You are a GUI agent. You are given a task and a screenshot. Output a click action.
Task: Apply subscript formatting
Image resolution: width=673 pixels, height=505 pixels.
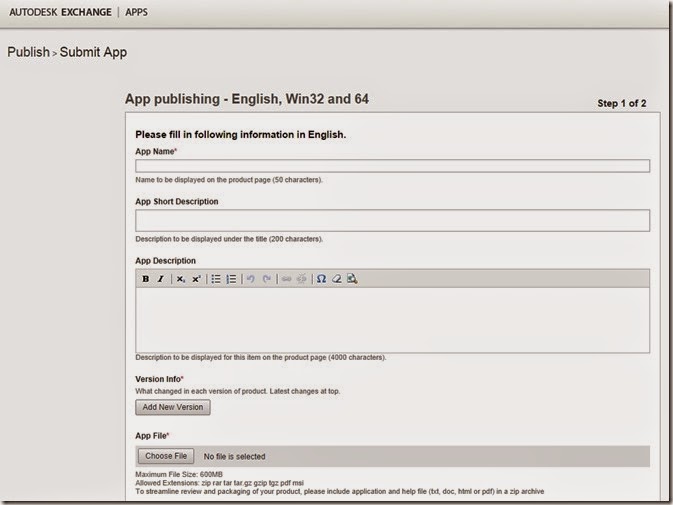[181, 279]
